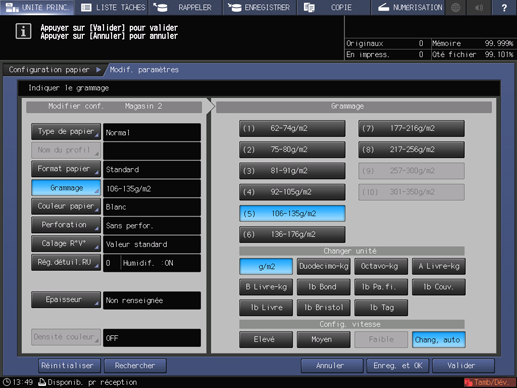Image resolution: width=517 pixels, height=388 pixels.
Task: Select weight (3) 81-91g/m2
Action: (292, 171)
